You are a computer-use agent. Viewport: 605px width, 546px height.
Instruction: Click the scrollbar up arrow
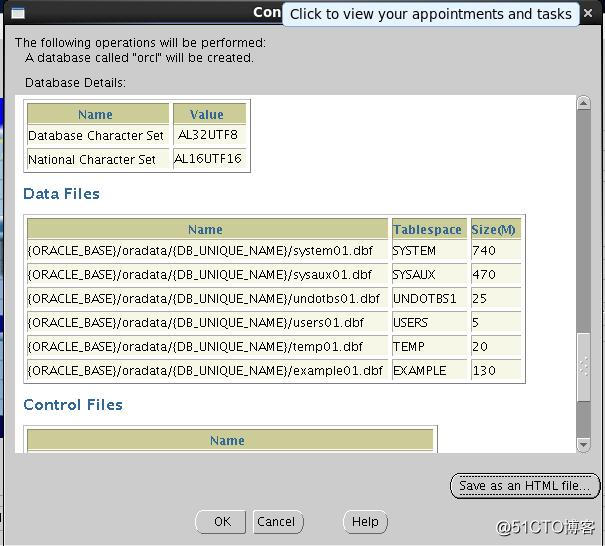click(x=583, y=103)
